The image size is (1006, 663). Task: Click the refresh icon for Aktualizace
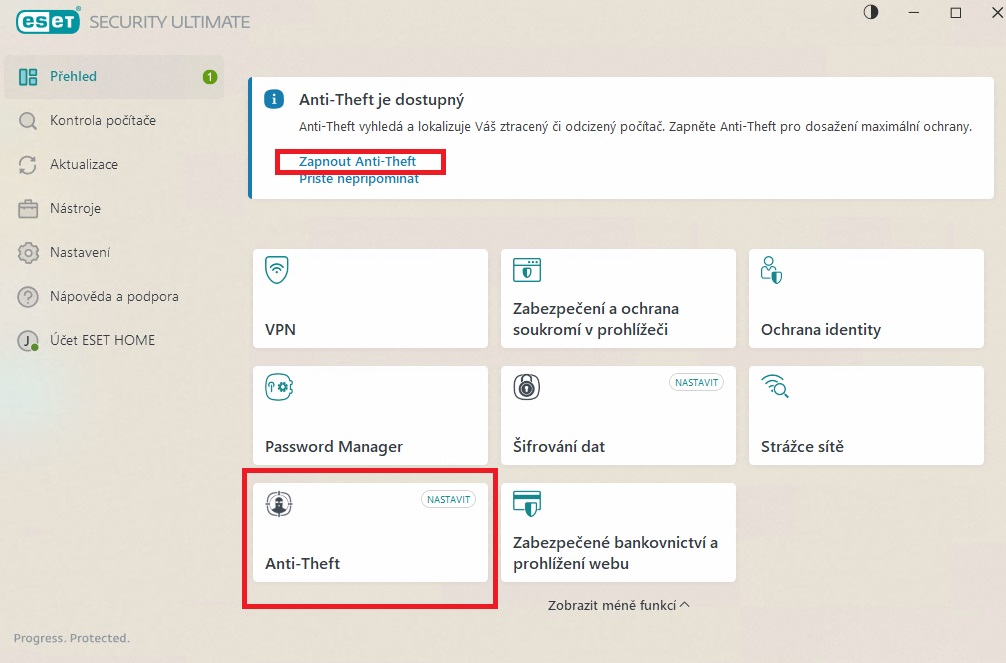(x=28, y=165)
